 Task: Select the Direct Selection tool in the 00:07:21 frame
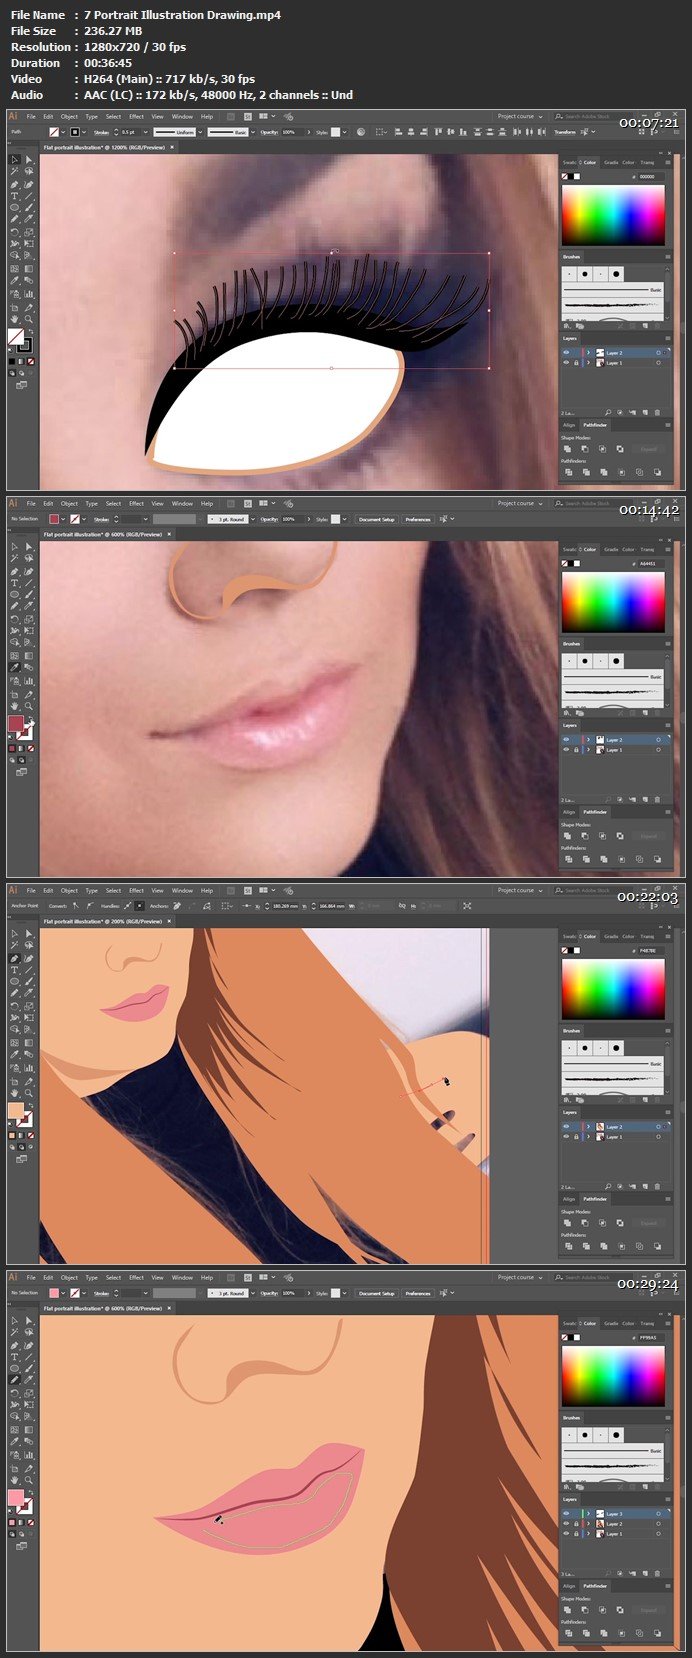tap(29, 160)
